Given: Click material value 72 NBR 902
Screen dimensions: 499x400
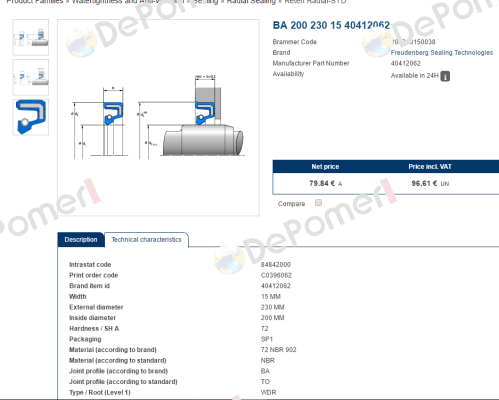Looking at the screenshot, I should (x=278, y=350).
